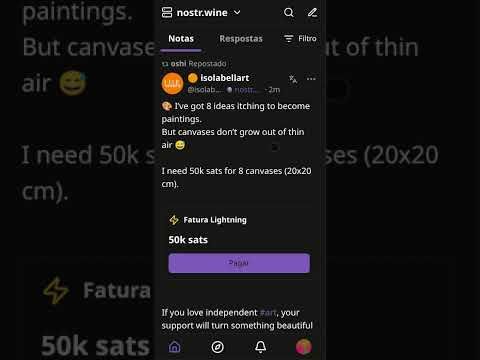Click the isolabellart display name
The height and width of the screenshot is (360, 480).
225,78
